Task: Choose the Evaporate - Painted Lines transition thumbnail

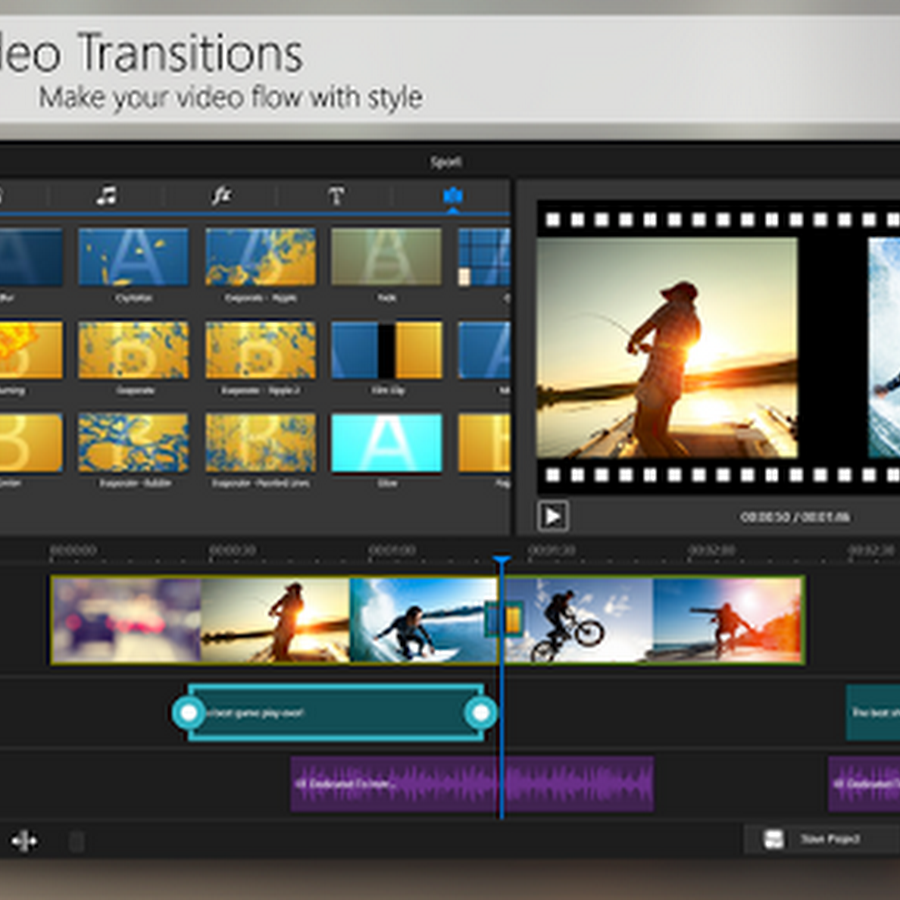Action: click(260, 443)
